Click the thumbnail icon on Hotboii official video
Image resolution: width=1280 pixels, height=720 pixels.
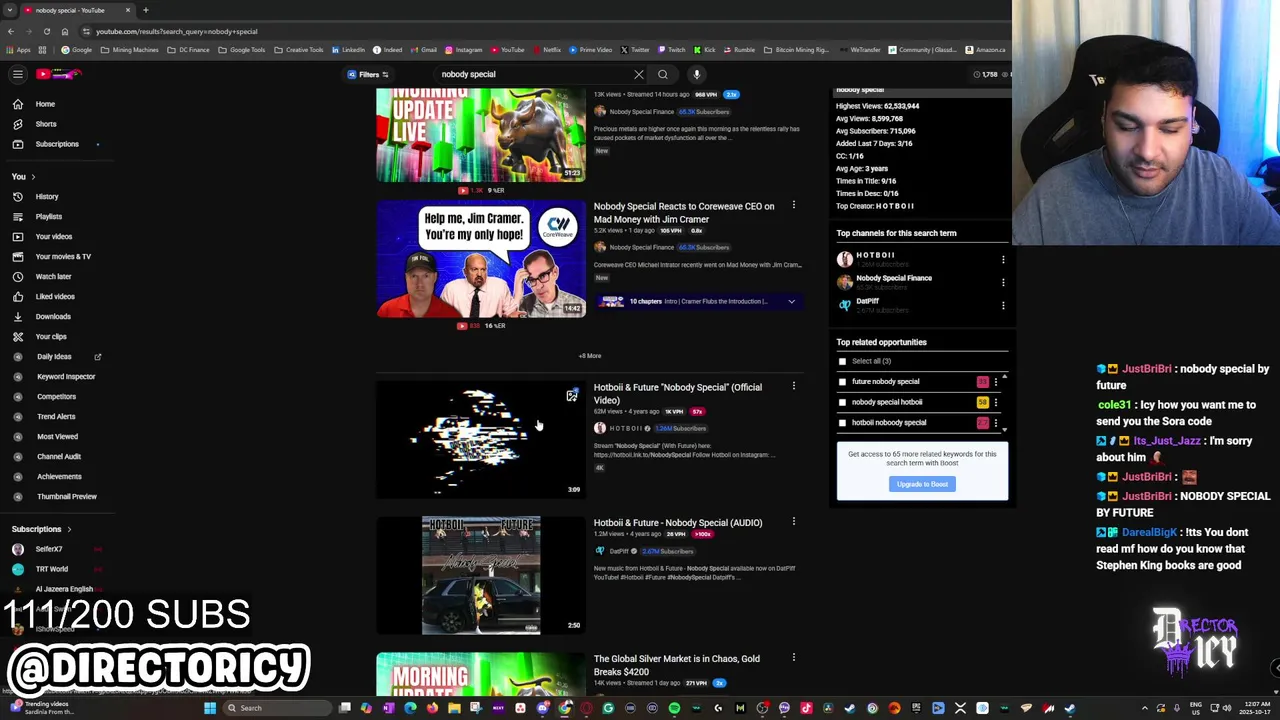[571, 396]
